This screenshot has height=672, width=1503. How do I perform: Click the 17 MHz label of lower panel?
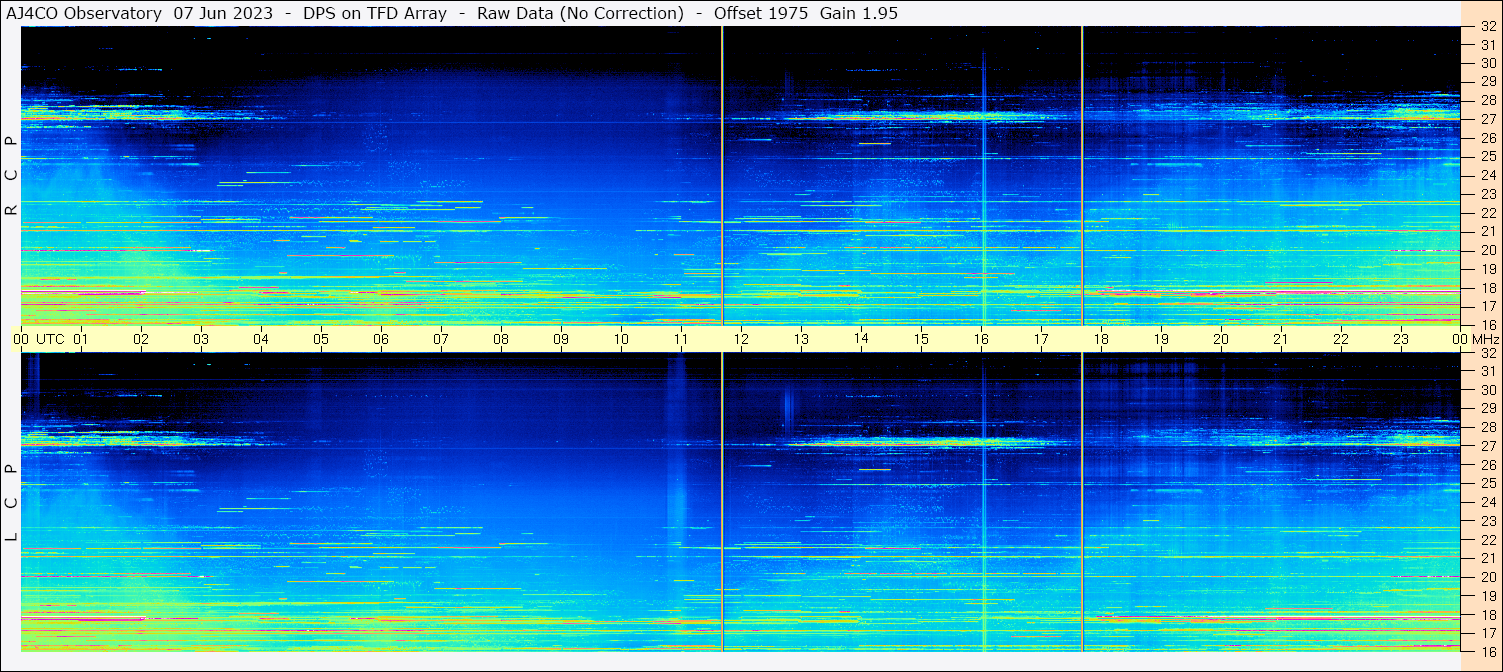pos(1488,633)
